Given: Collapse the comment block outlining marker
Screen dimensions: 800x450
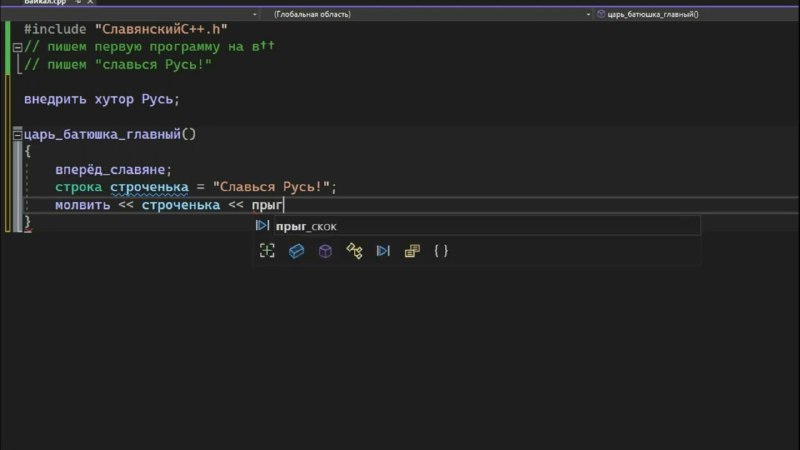Looking at the screenshot, I should pos(17,47).
